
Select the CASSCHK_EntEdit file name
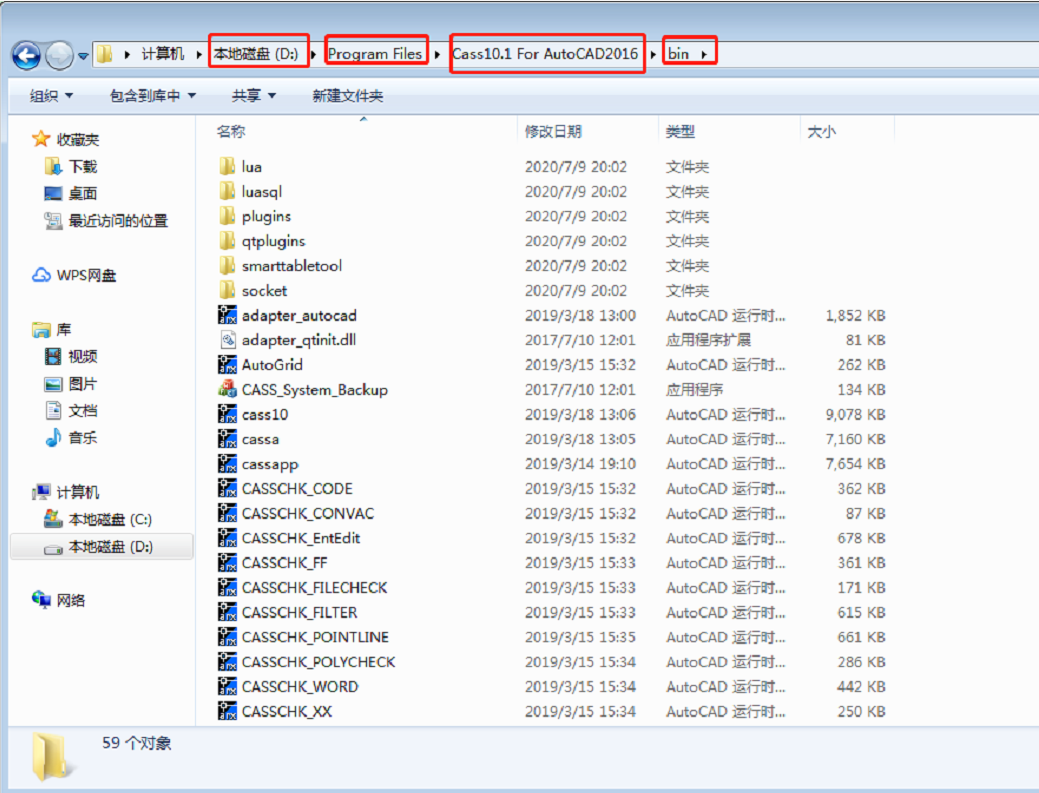[x=301, y=538]
